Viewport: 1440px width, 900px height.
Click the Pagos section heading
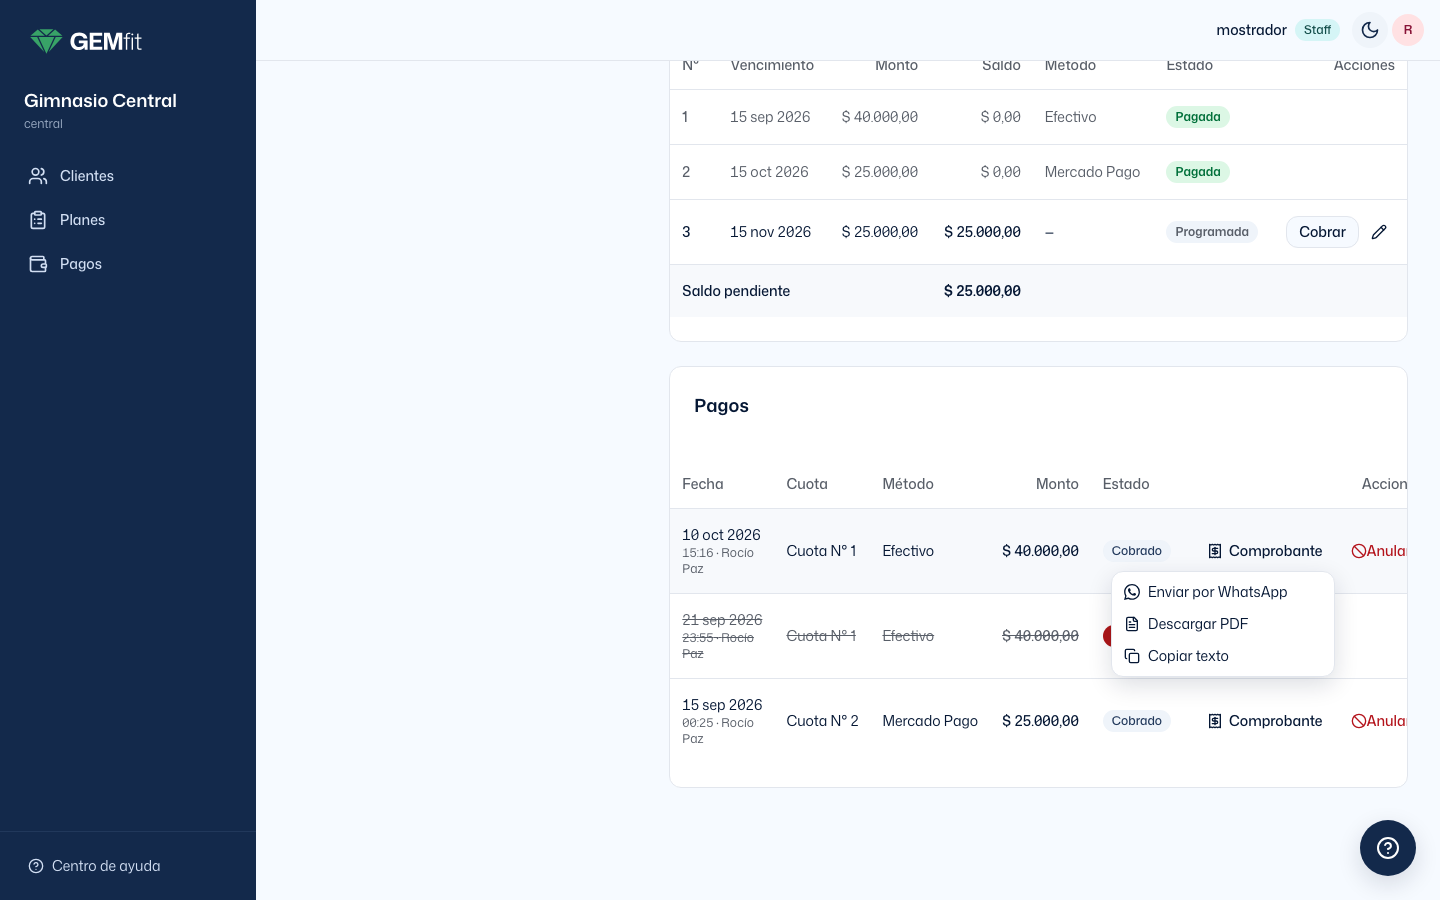(x=721, y=406)
